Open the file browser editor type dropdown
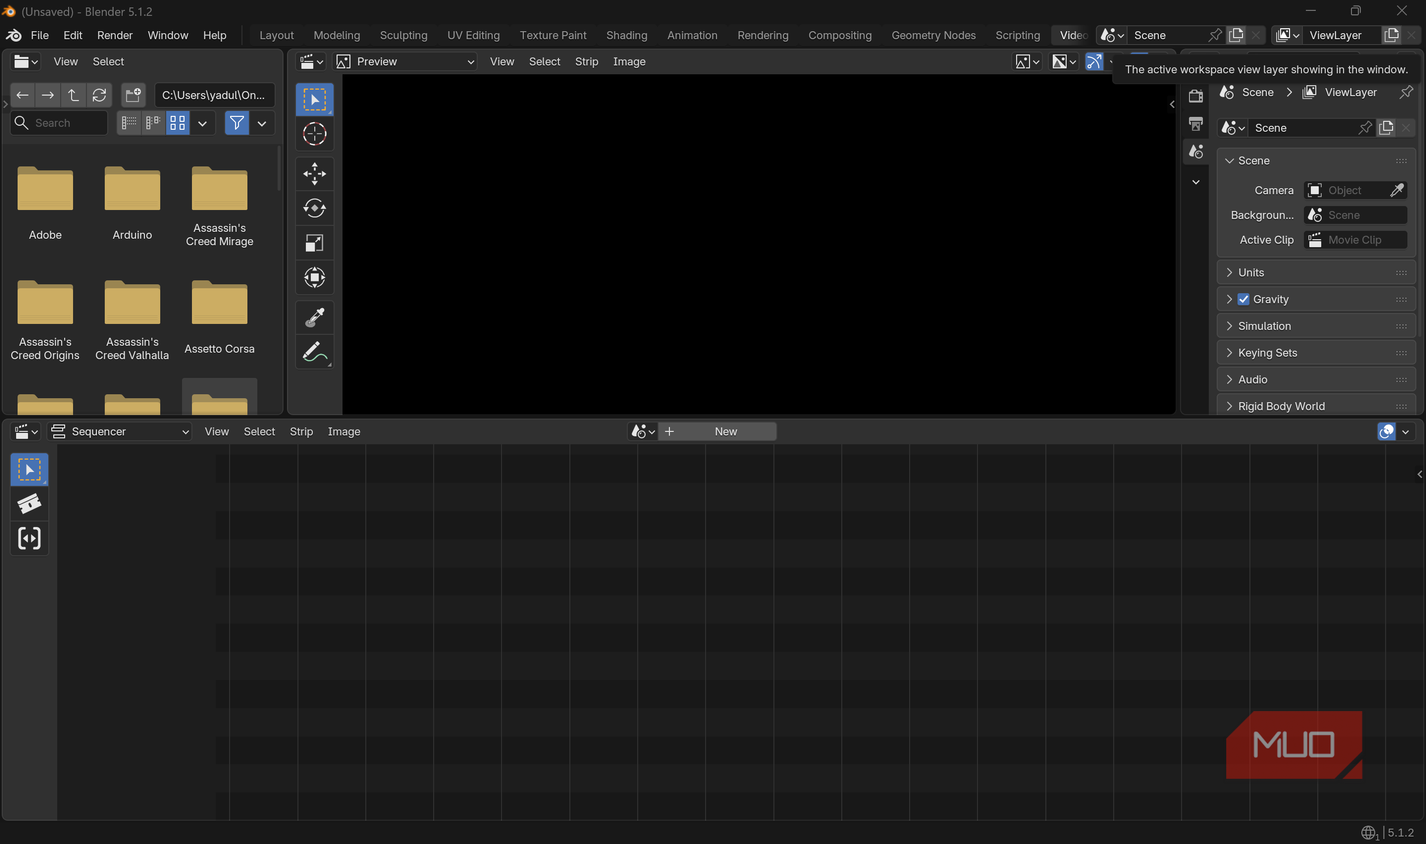The height and width of the screenshot is (844, 1426). [26, 62]
